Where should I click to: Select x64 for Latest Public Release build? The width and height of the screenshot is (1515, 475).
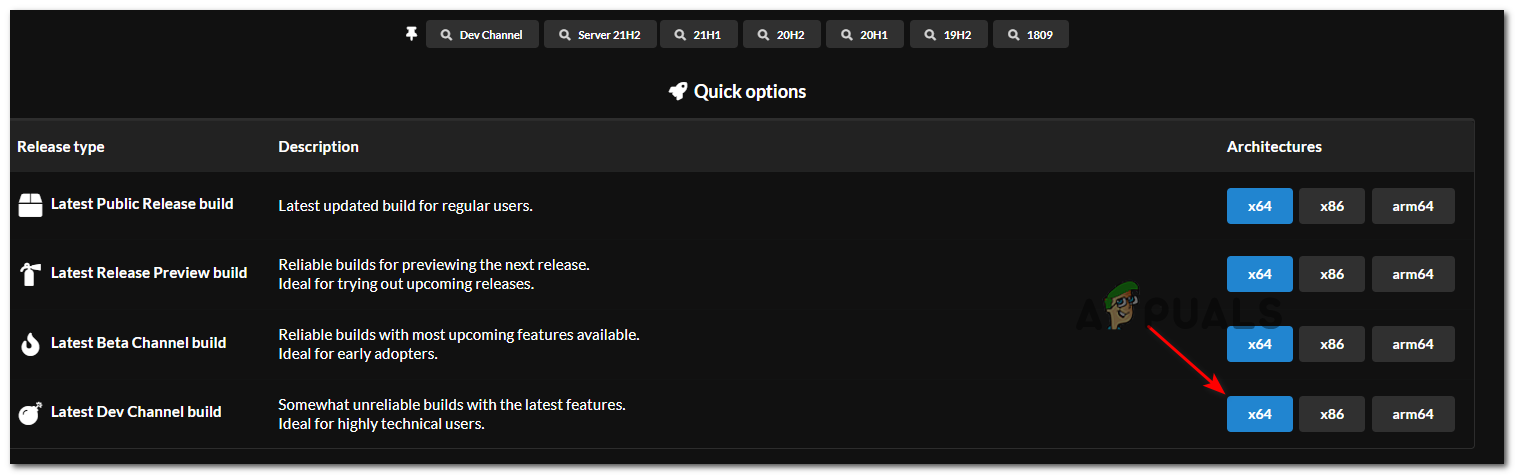(x=1259, y=206)
